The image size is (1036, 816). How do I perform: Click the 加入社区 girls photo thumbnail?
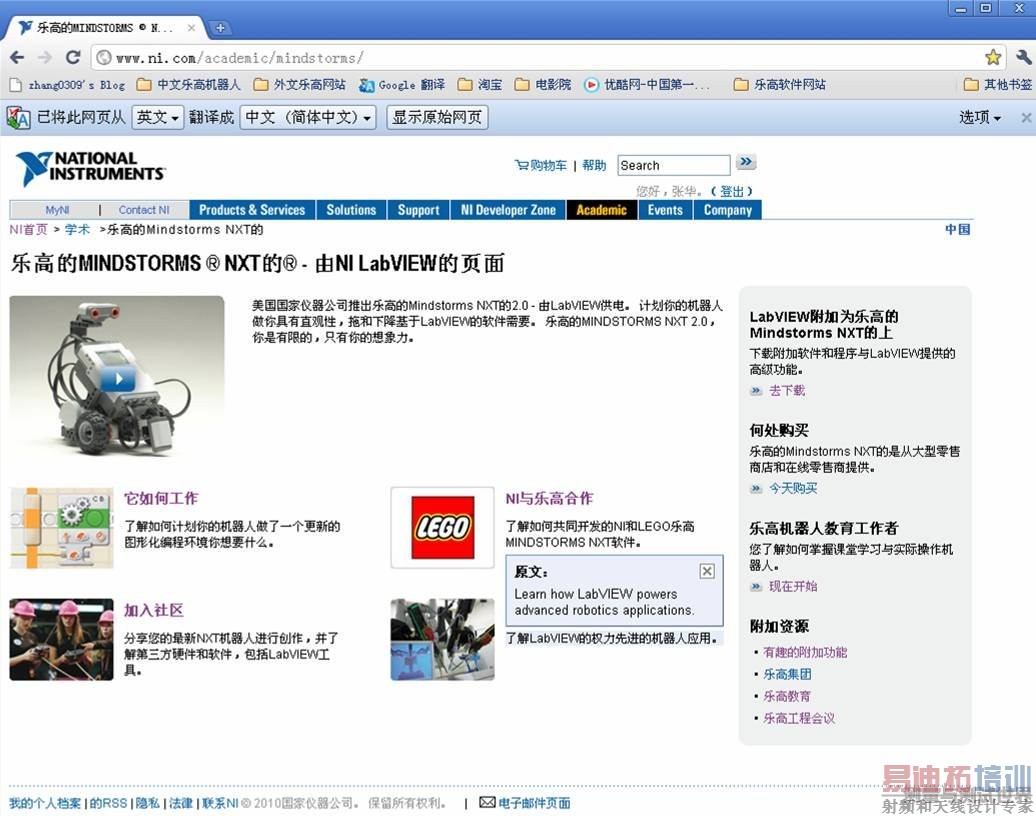click(x=61, y=640)
